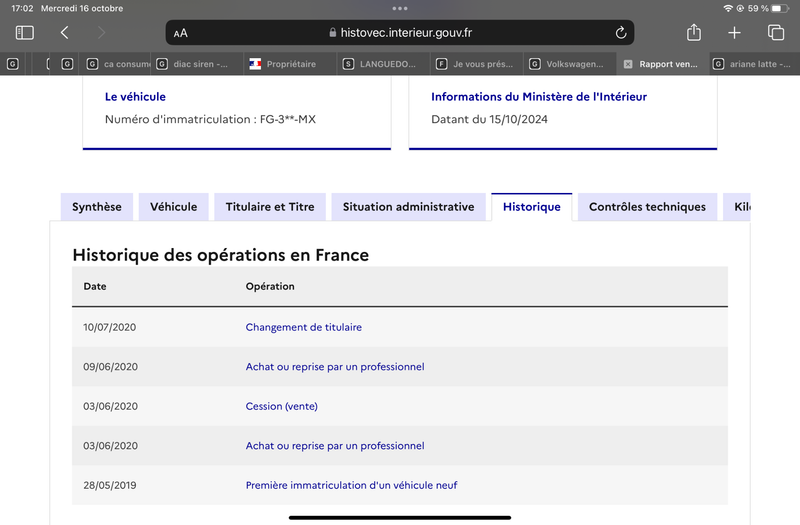This screenshot has width=800, height=525.
Task: Click the Cession (vente) operation
Action: [282, 406]
